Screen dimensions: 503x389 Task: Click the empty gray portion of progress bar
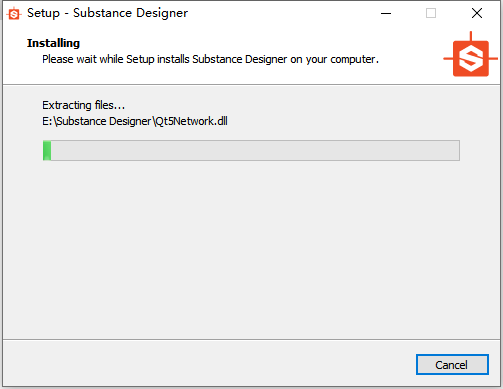pos(255,151)
